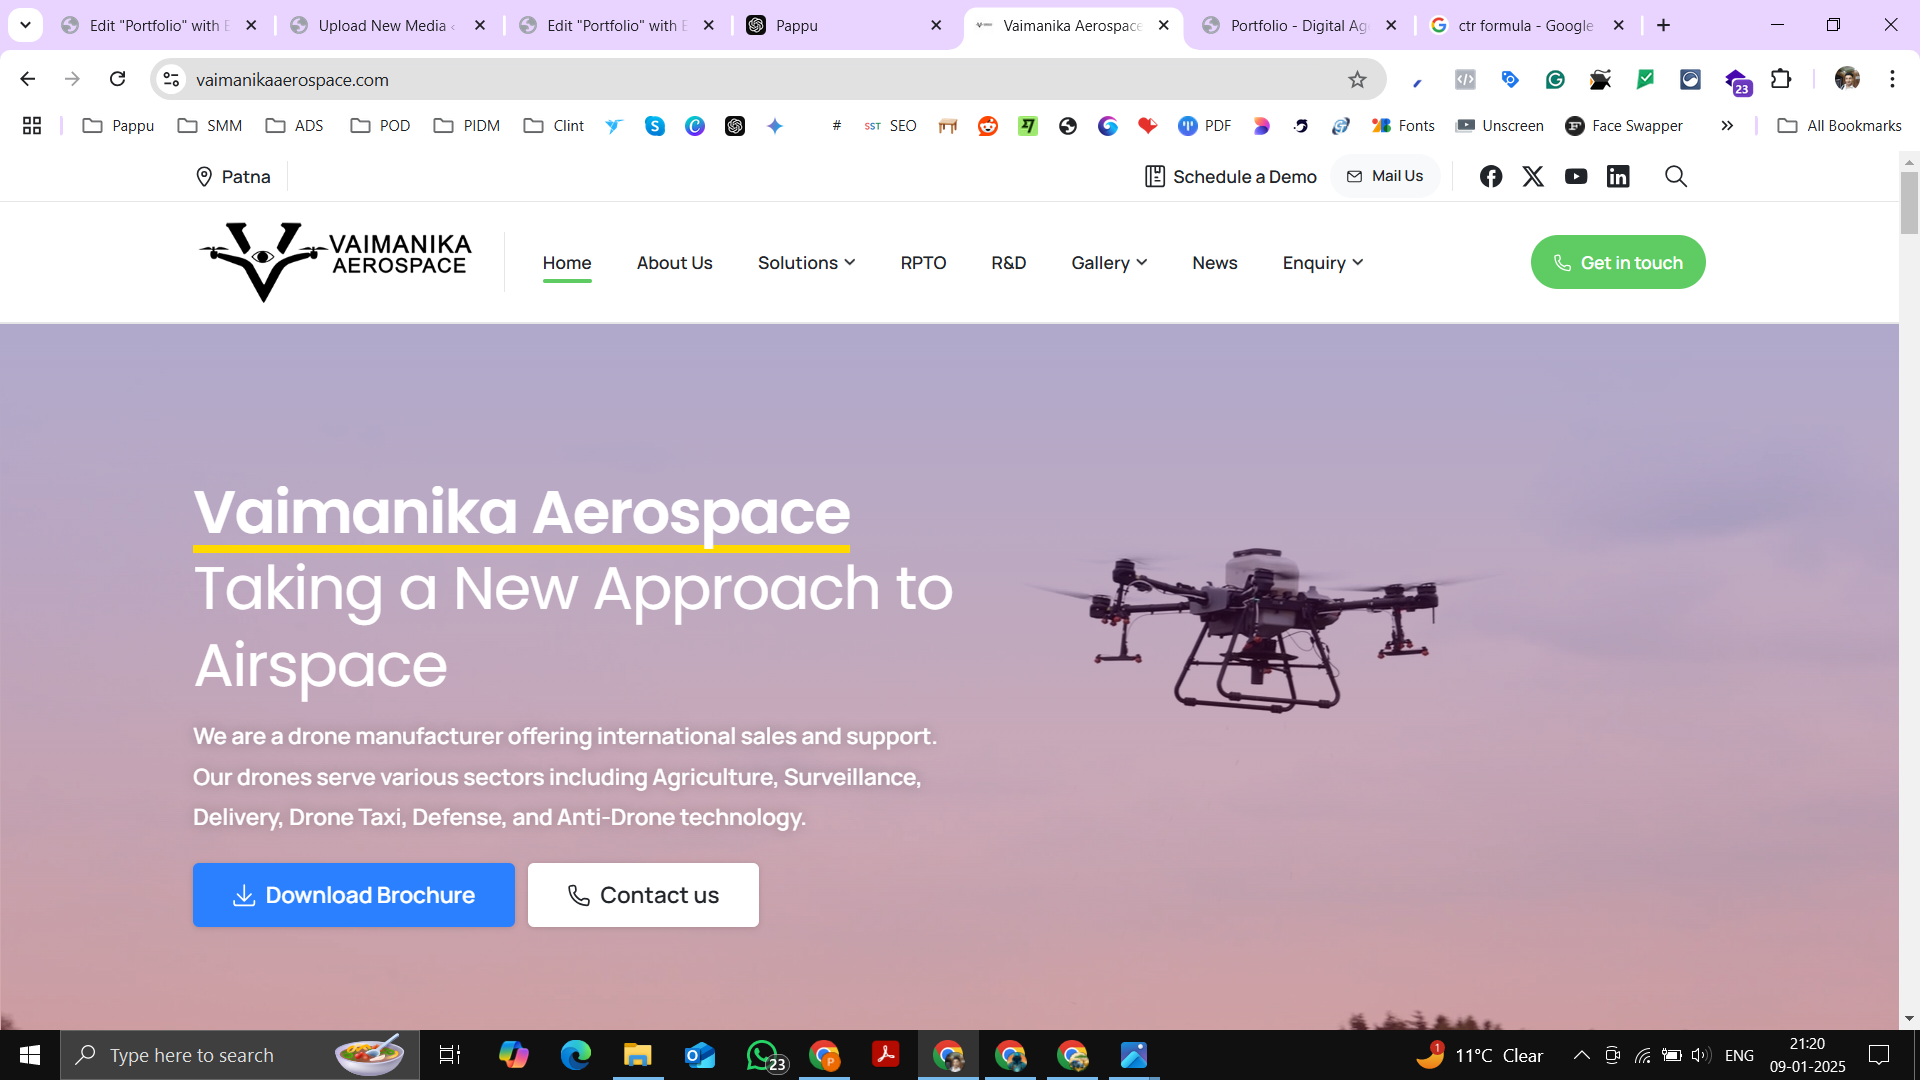Click the Schedule a Demo link
The width and height of the screenshot is (1920, 1080).
click(x=1231, y=177)
